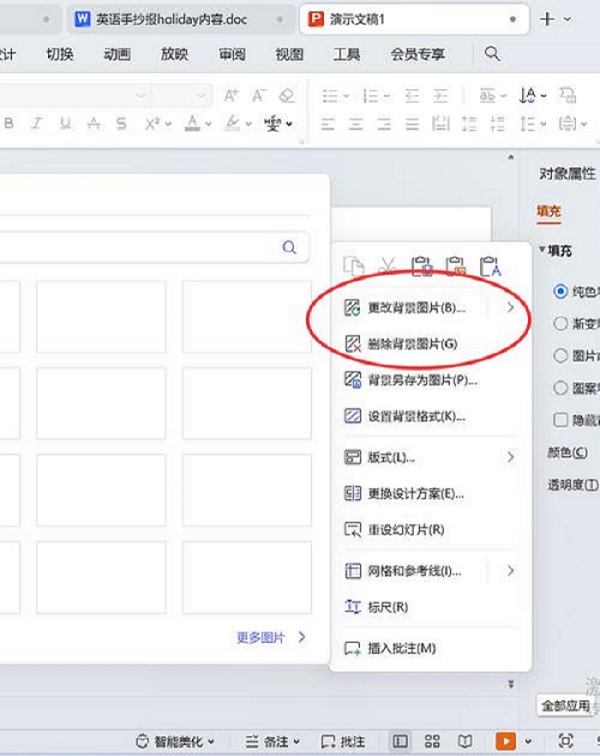
Task: Click the search magnifier in the ribbon tab row
Action: [x=492, y=54]
